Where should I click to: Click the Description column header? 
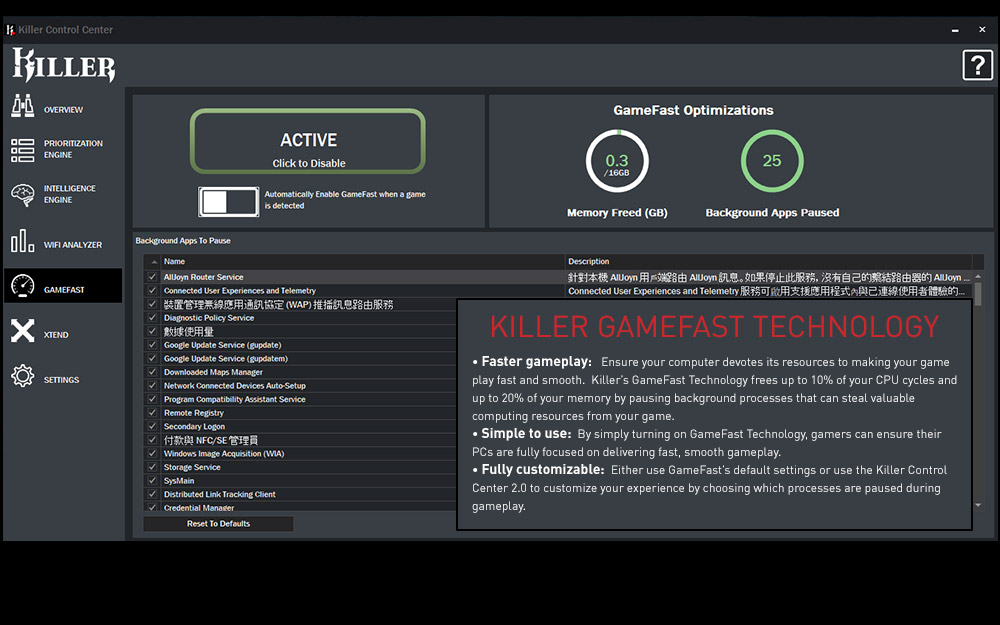point(588,262)
